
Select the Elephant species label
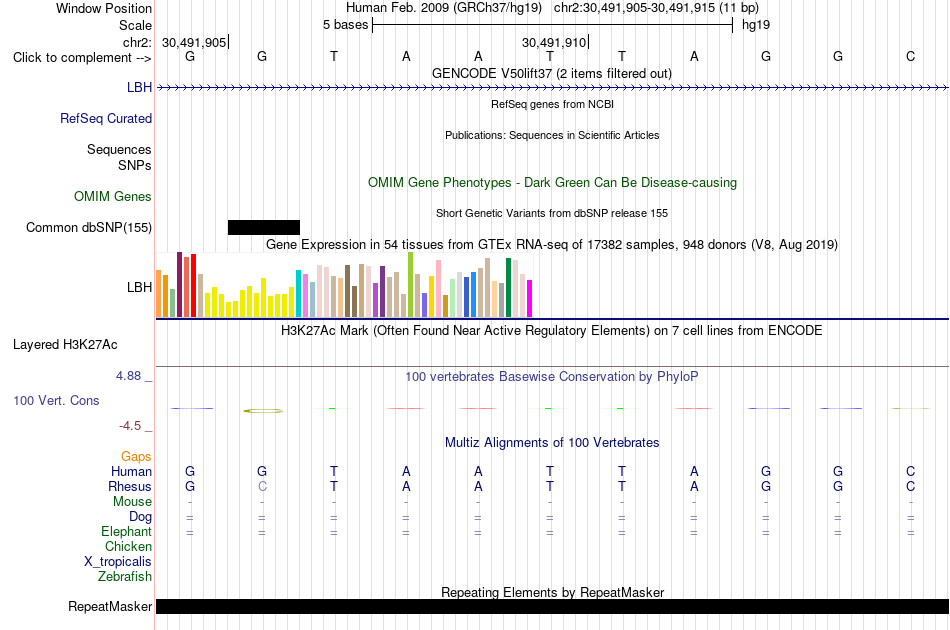(126, 531)
